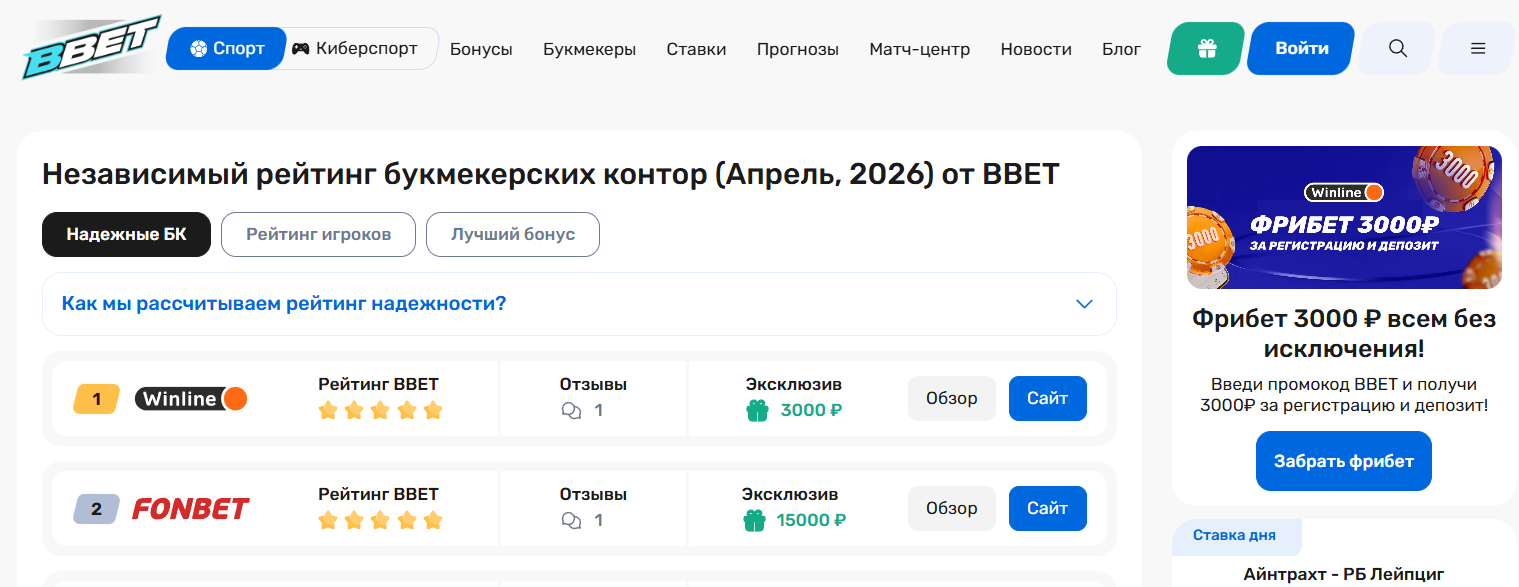1519x587 pixels.
Task: Open the Блог menu item
Action: (1122, 49)
